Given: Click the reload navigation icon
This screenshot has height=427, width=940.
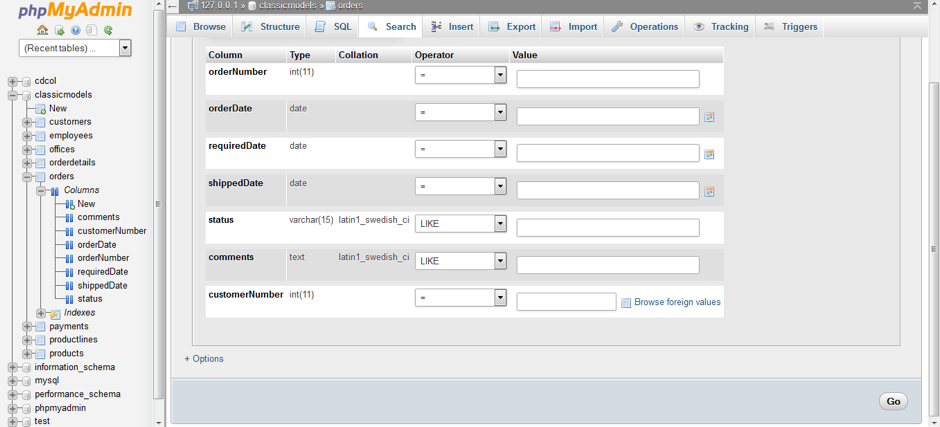Looking at the screenshot, I should click(x=108, y=30).
